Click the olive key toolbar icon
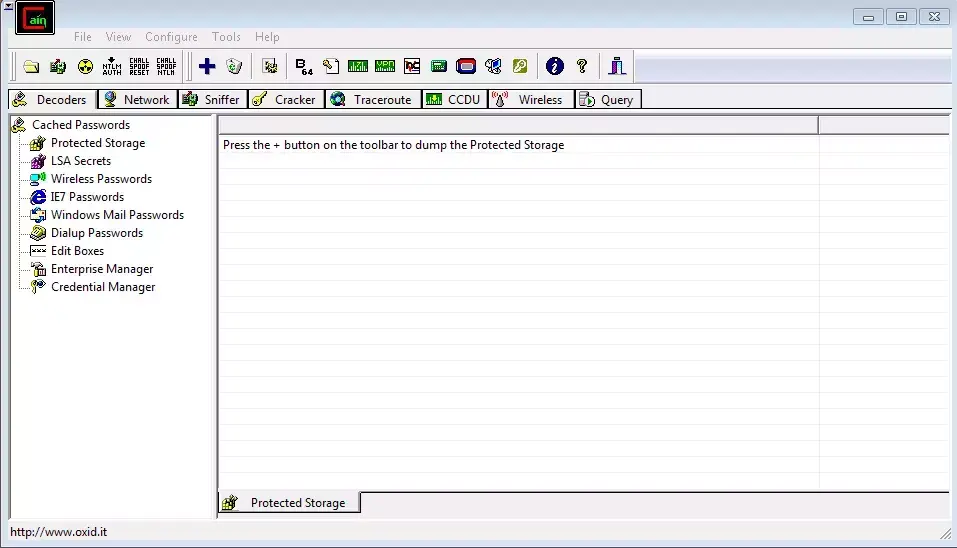957x548 pixels. 520,66
